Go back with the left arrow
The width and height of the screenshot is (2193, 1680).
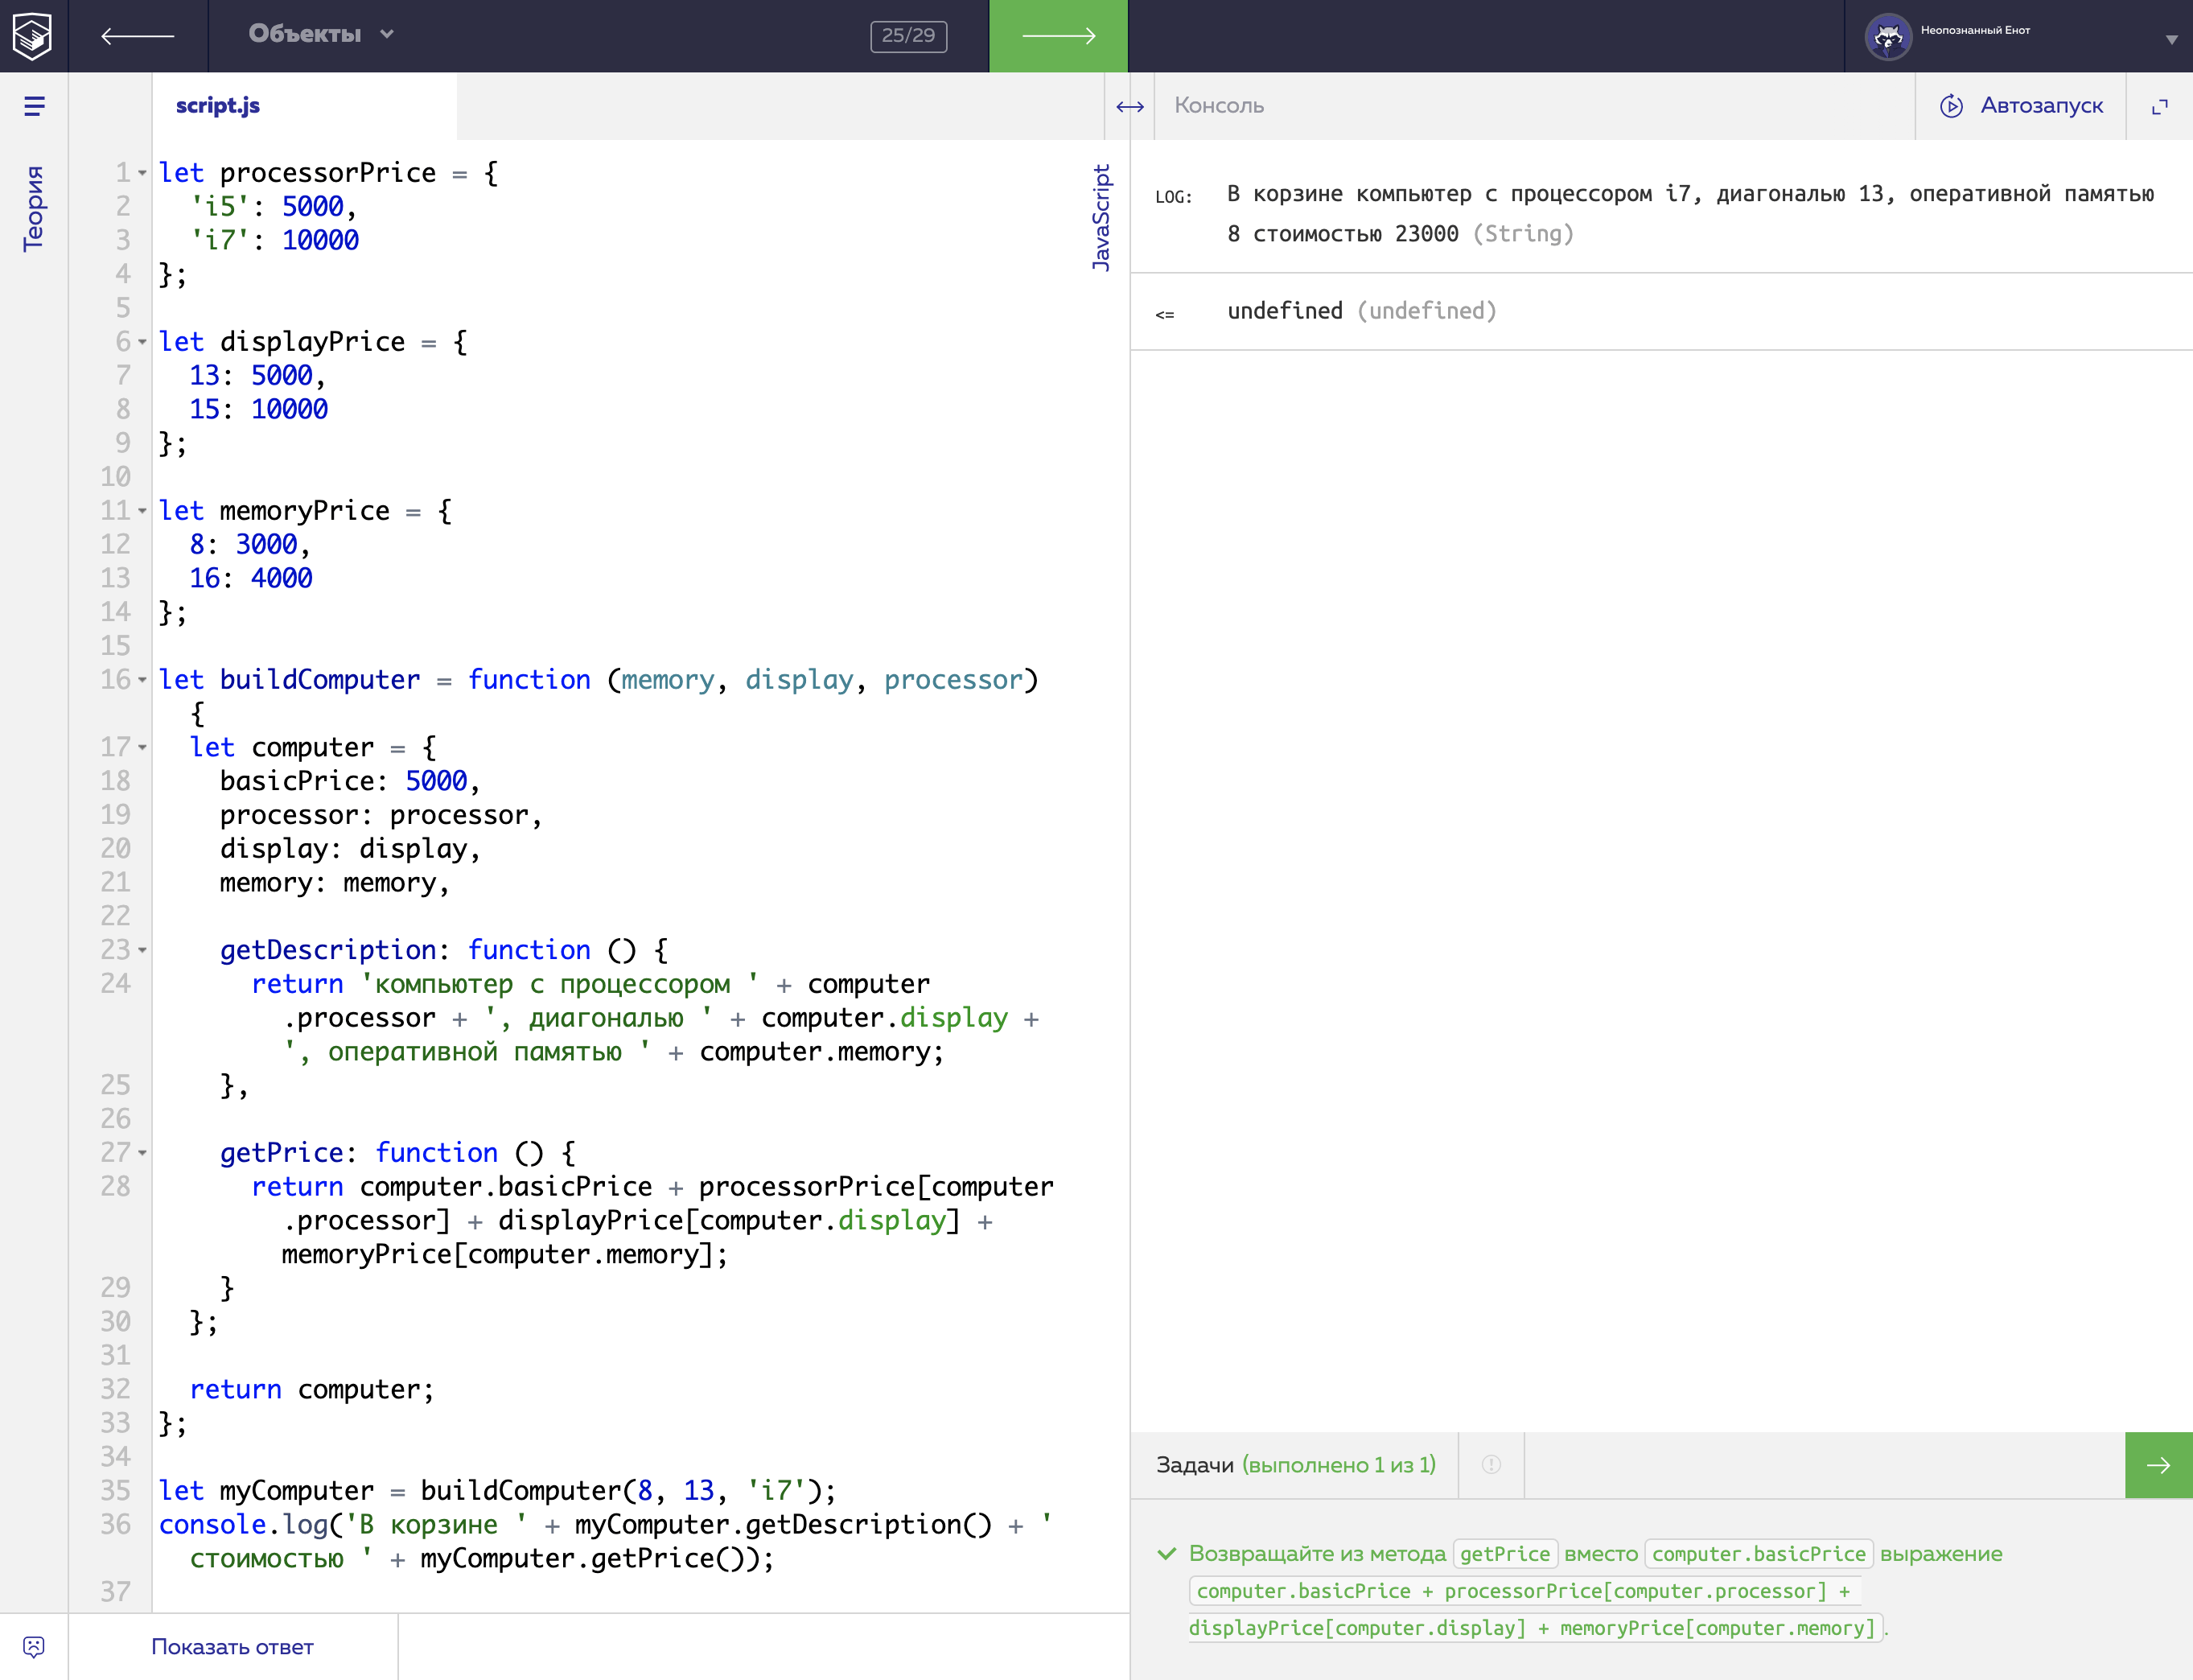point(138,36)
